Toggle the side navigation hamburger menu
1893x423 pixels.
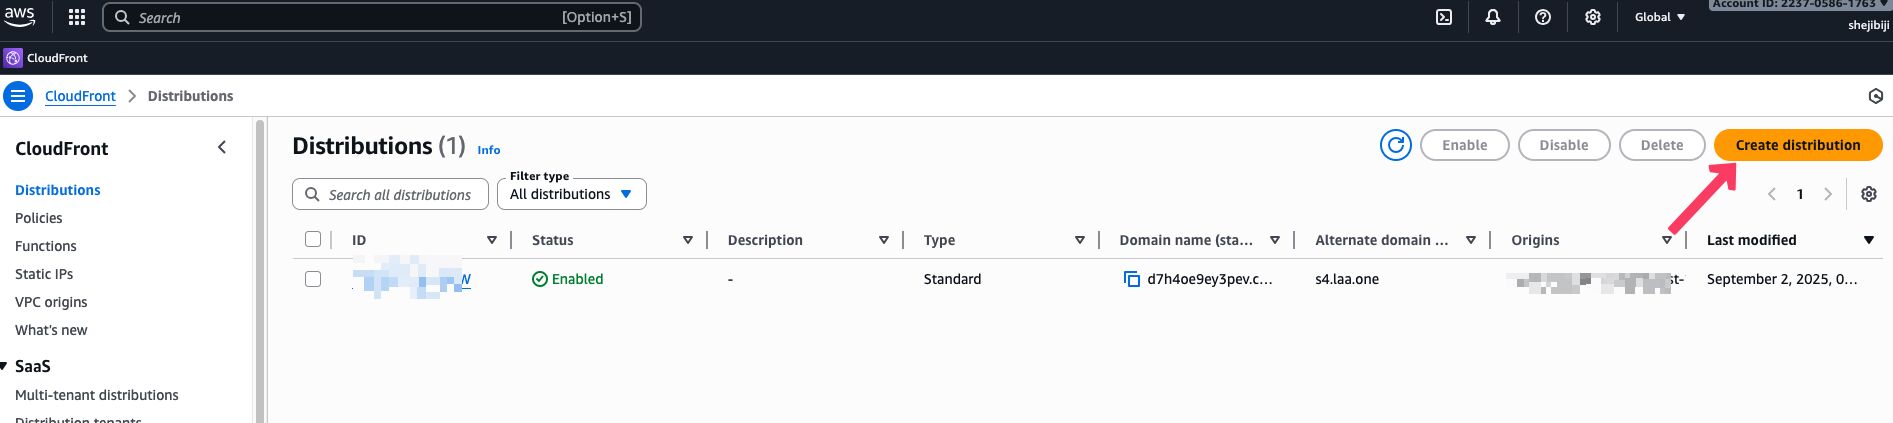click(x=18, y=96)
